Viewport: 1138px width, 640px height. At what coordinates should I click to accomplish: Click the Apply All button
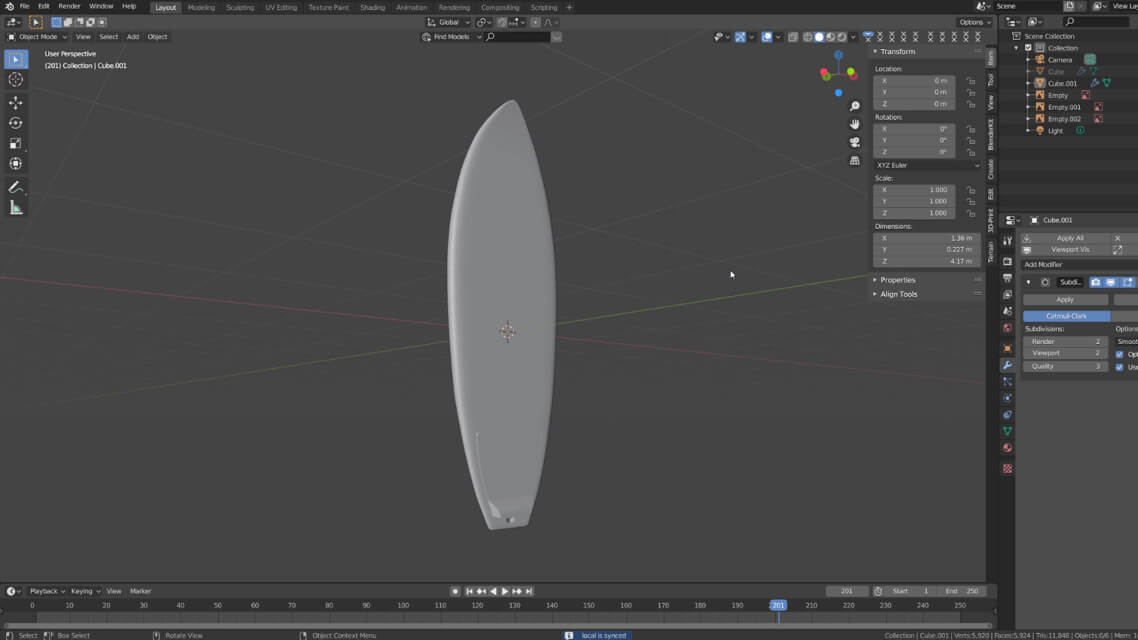click(x=1070, y=238)
